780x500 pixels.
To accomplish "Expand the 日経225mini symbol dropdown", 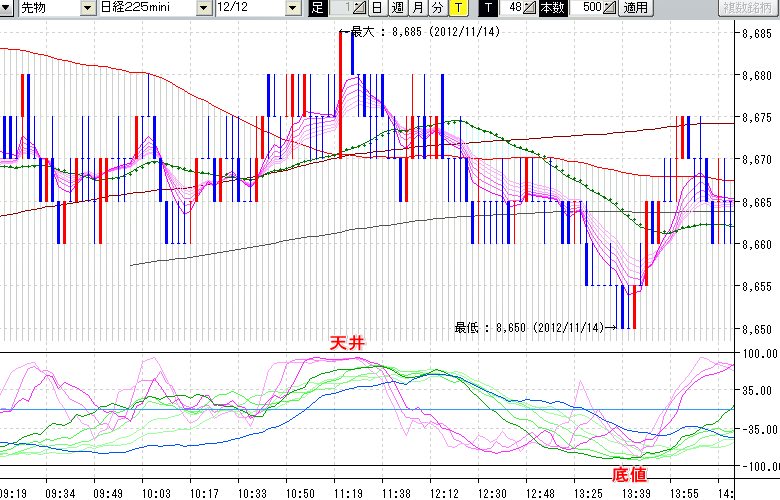I will 204,8.
